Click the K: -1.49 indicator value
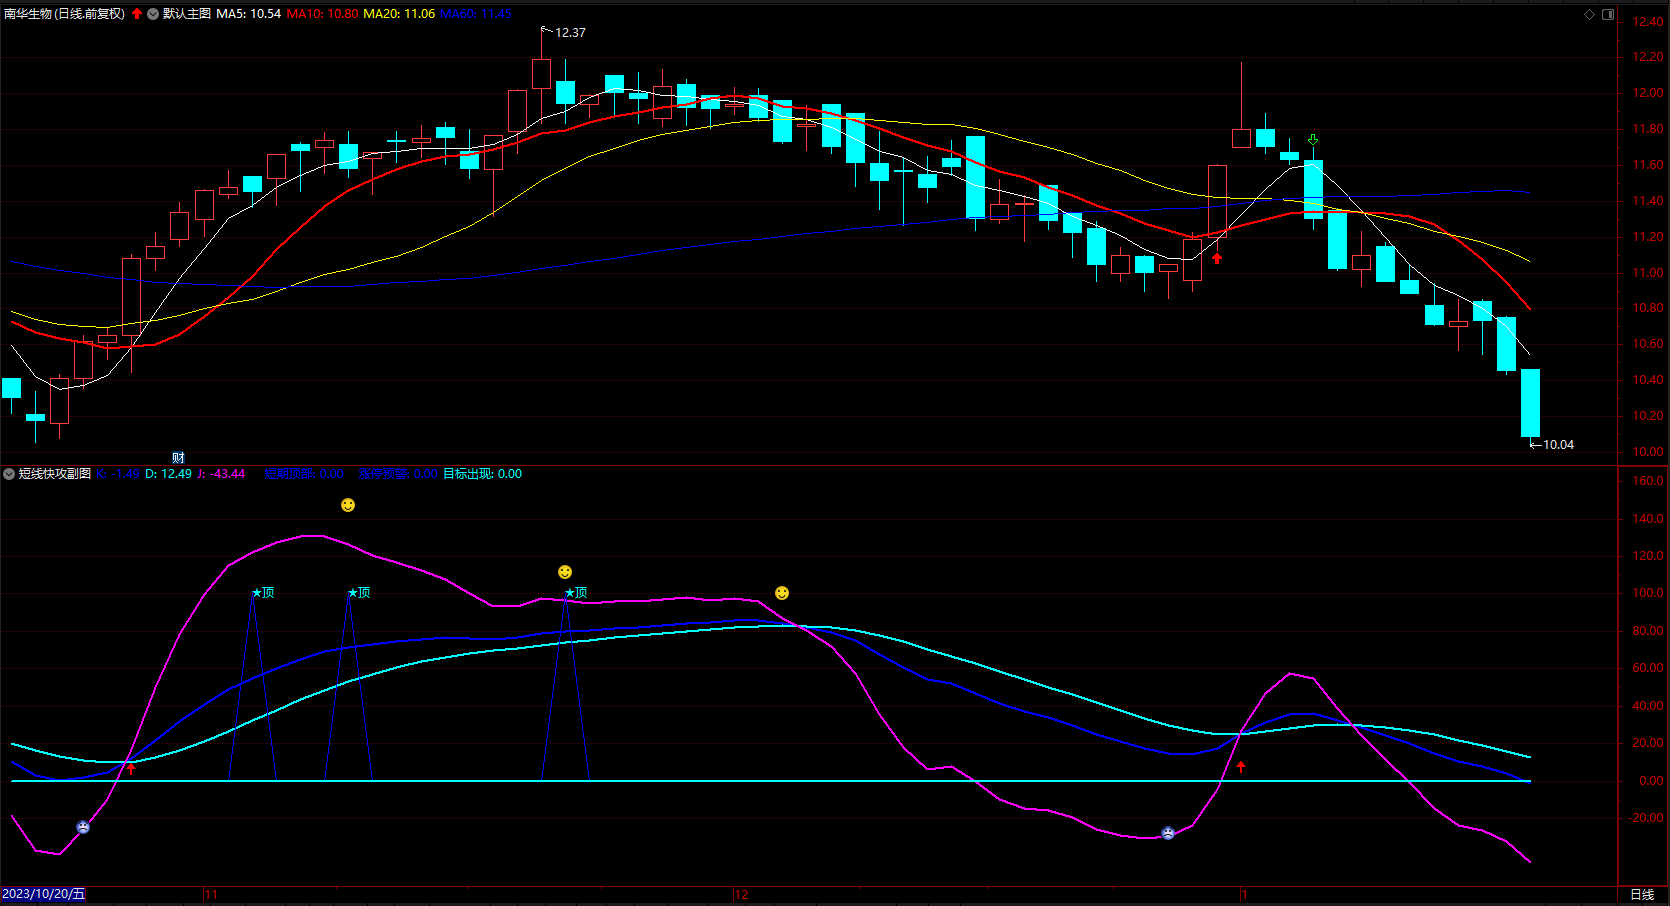 118,474
